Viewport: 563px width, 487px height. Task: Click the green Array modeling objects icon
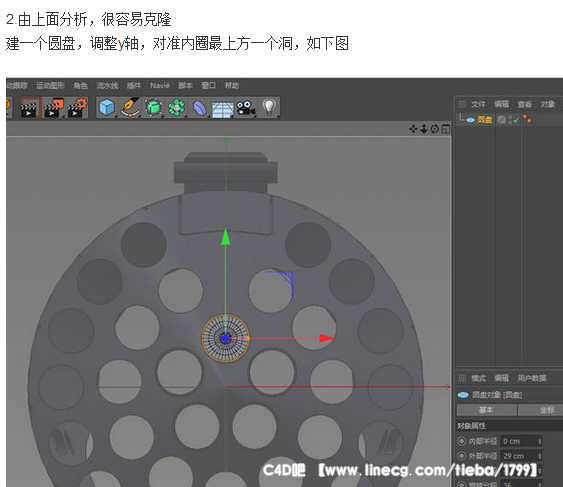tap(176, 107)
